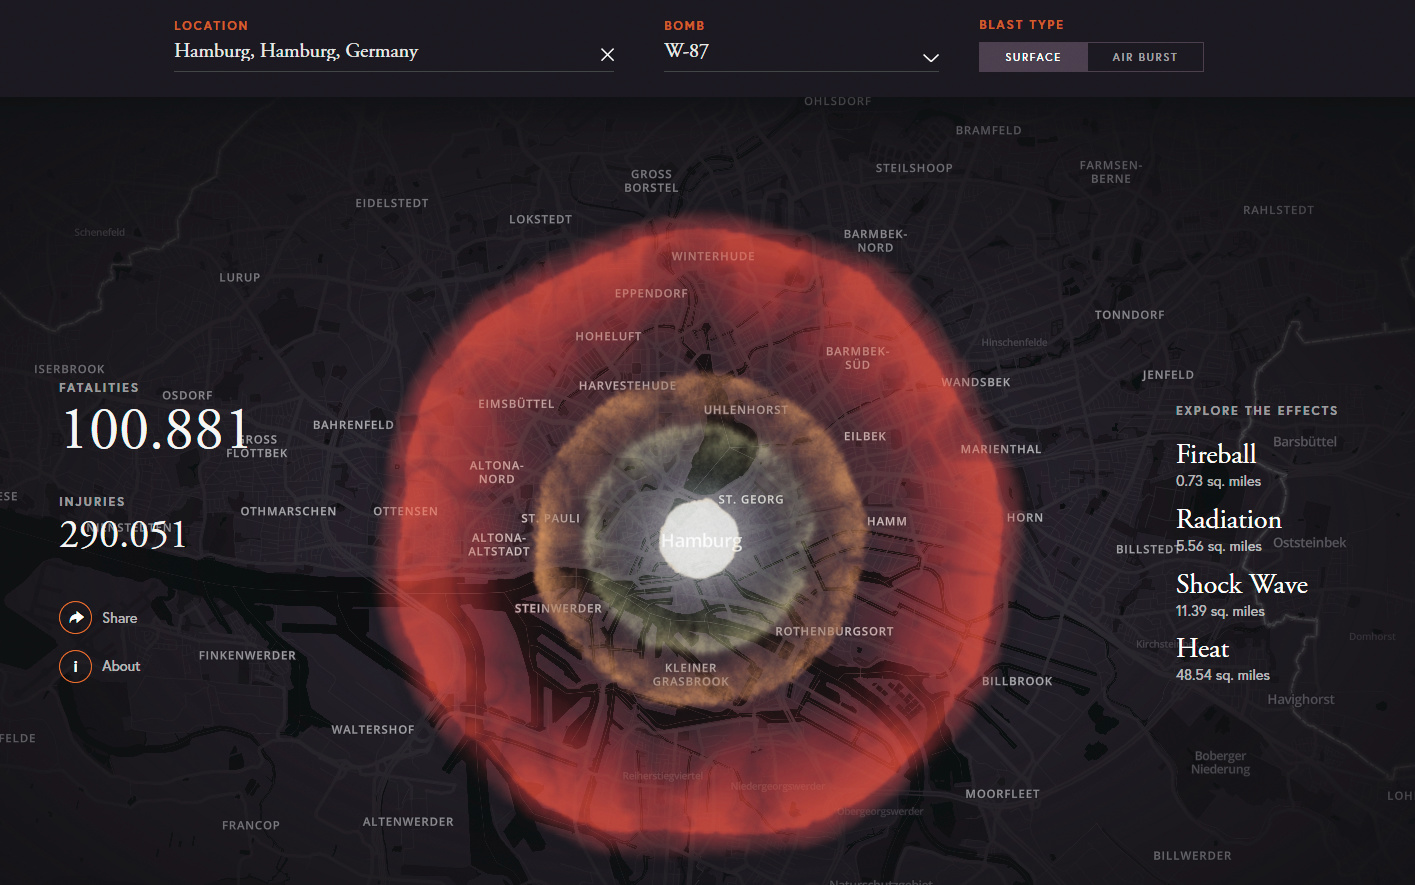This screenshot has width=1415, height=885.
Task: Click the Lurup map label
Action: [240, 278]
